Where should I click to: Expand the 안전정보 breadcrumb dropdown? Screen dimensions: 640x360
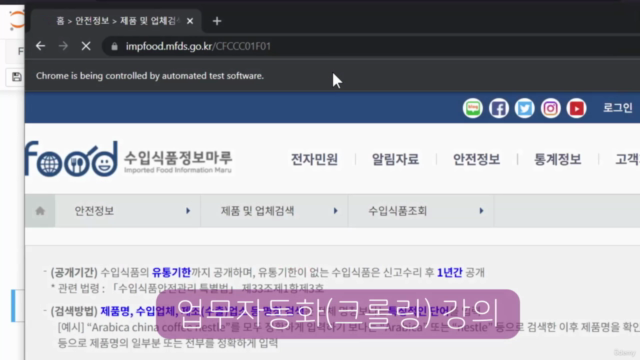point(128,211)
